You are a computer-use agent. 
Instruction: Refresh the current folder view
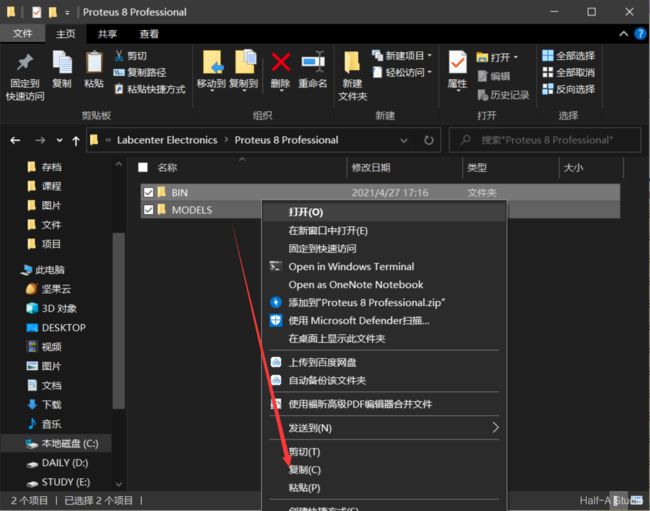tap(429, 140)
